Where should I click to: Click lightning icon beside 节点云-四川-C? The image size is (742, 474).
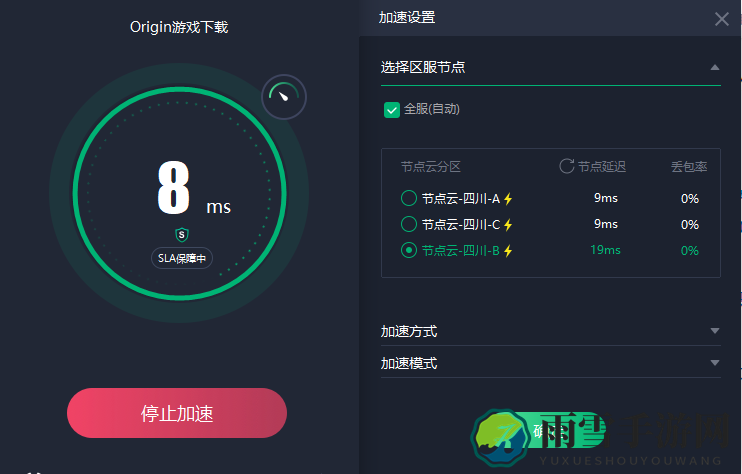[508, 225]
